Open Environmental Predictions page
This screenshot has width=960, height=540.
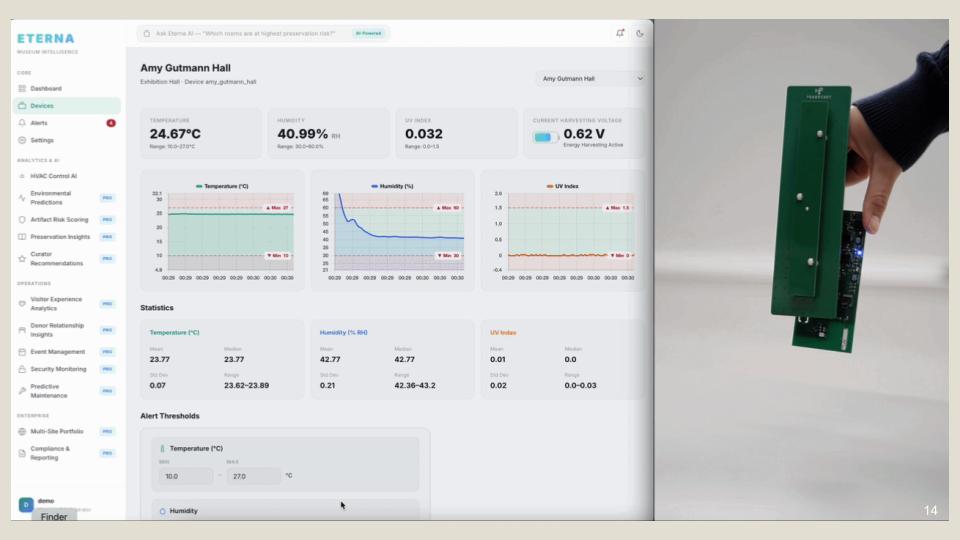click(x=66, y=198)
